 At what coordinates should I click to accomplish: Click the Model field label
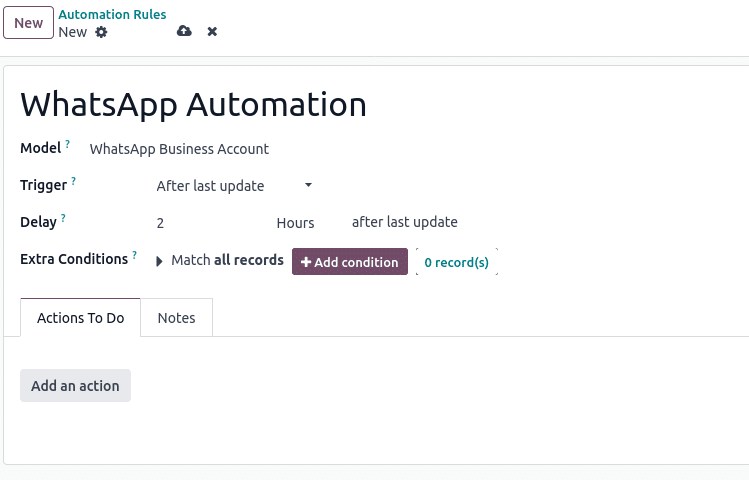pos(41,148)
